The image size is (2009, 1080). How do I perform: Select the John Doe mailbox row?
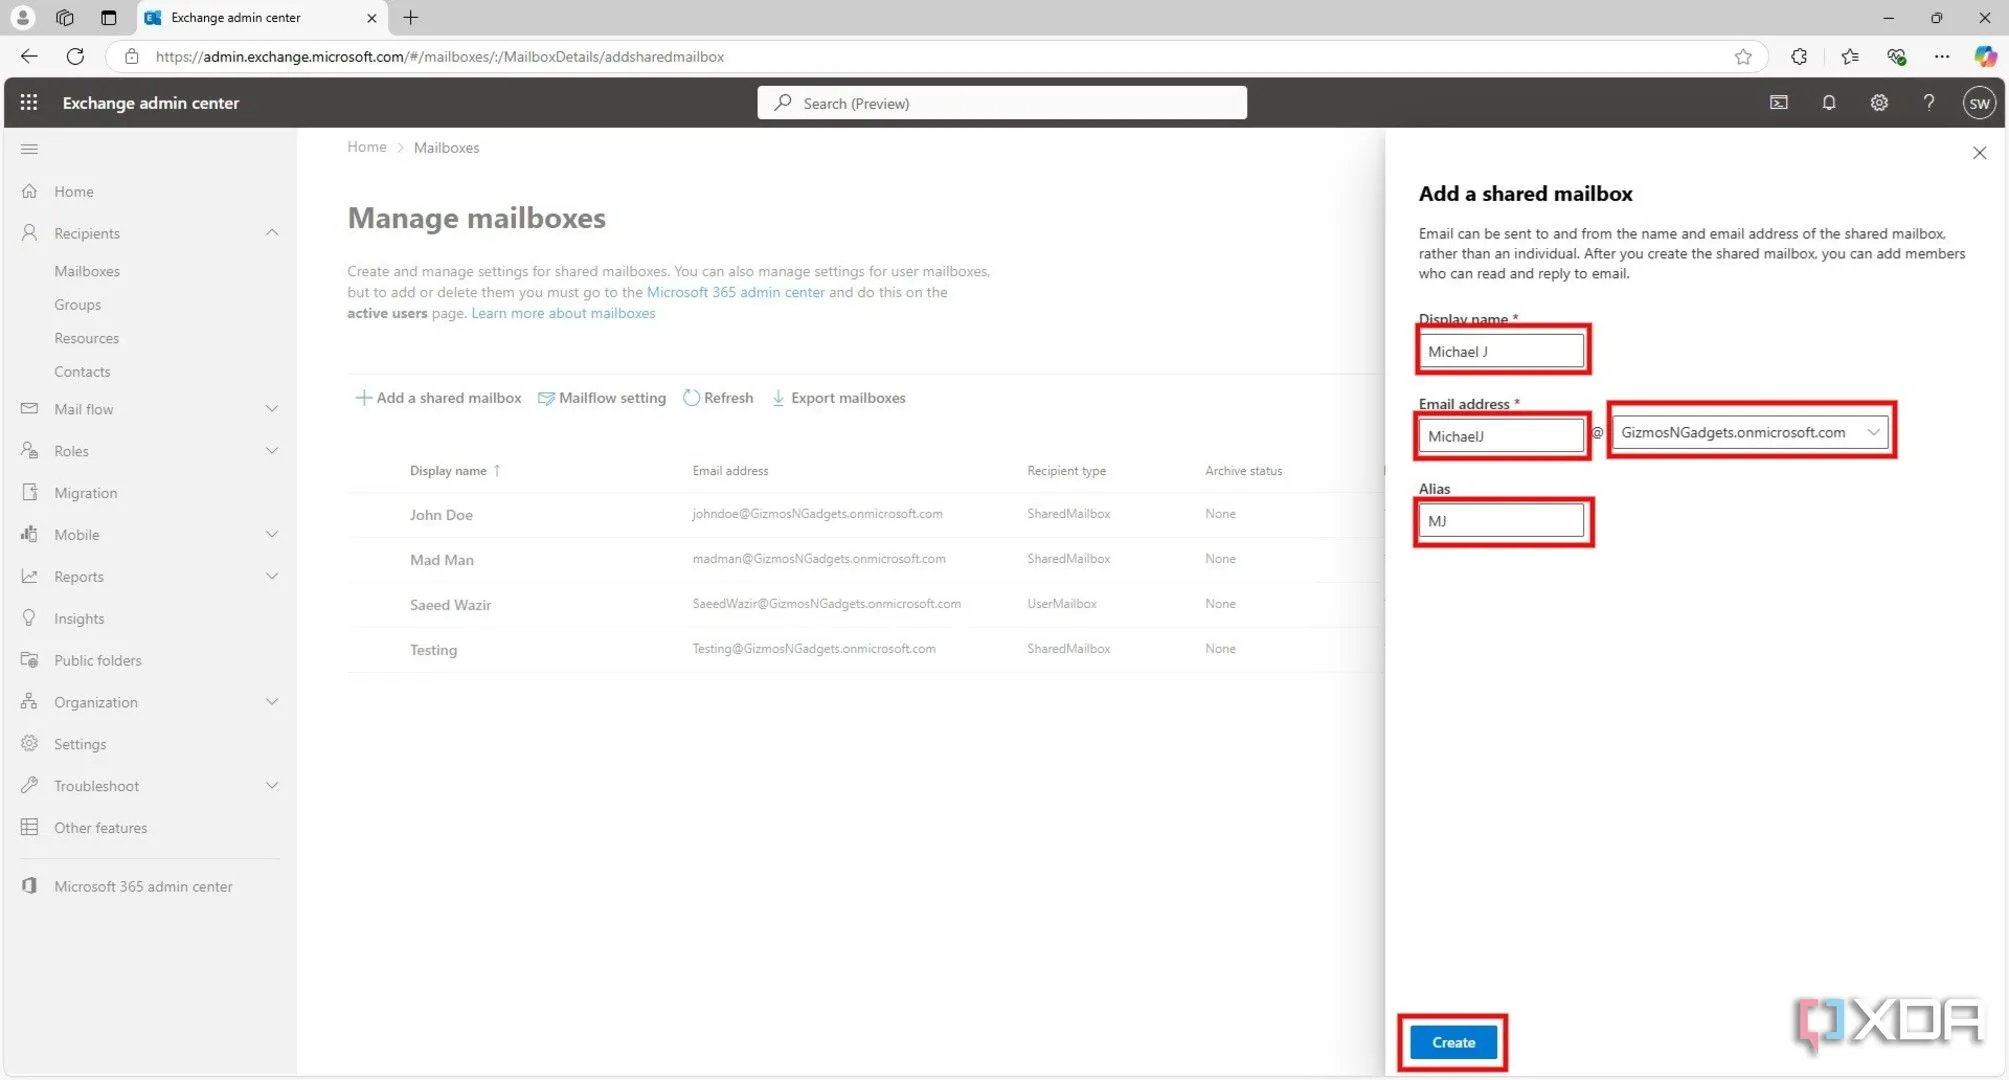click(865, 514)
